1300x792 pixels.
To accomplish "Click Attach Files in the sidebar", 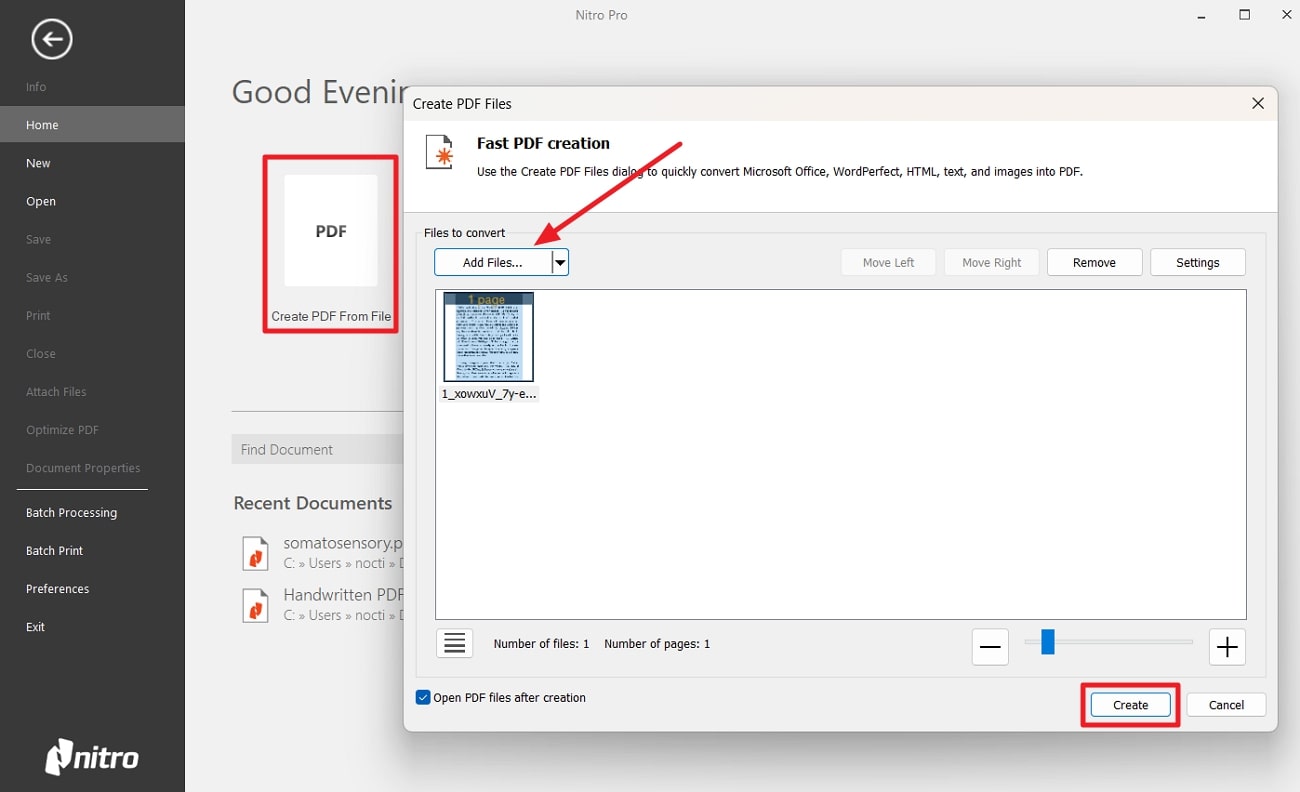I will point(56,391).
